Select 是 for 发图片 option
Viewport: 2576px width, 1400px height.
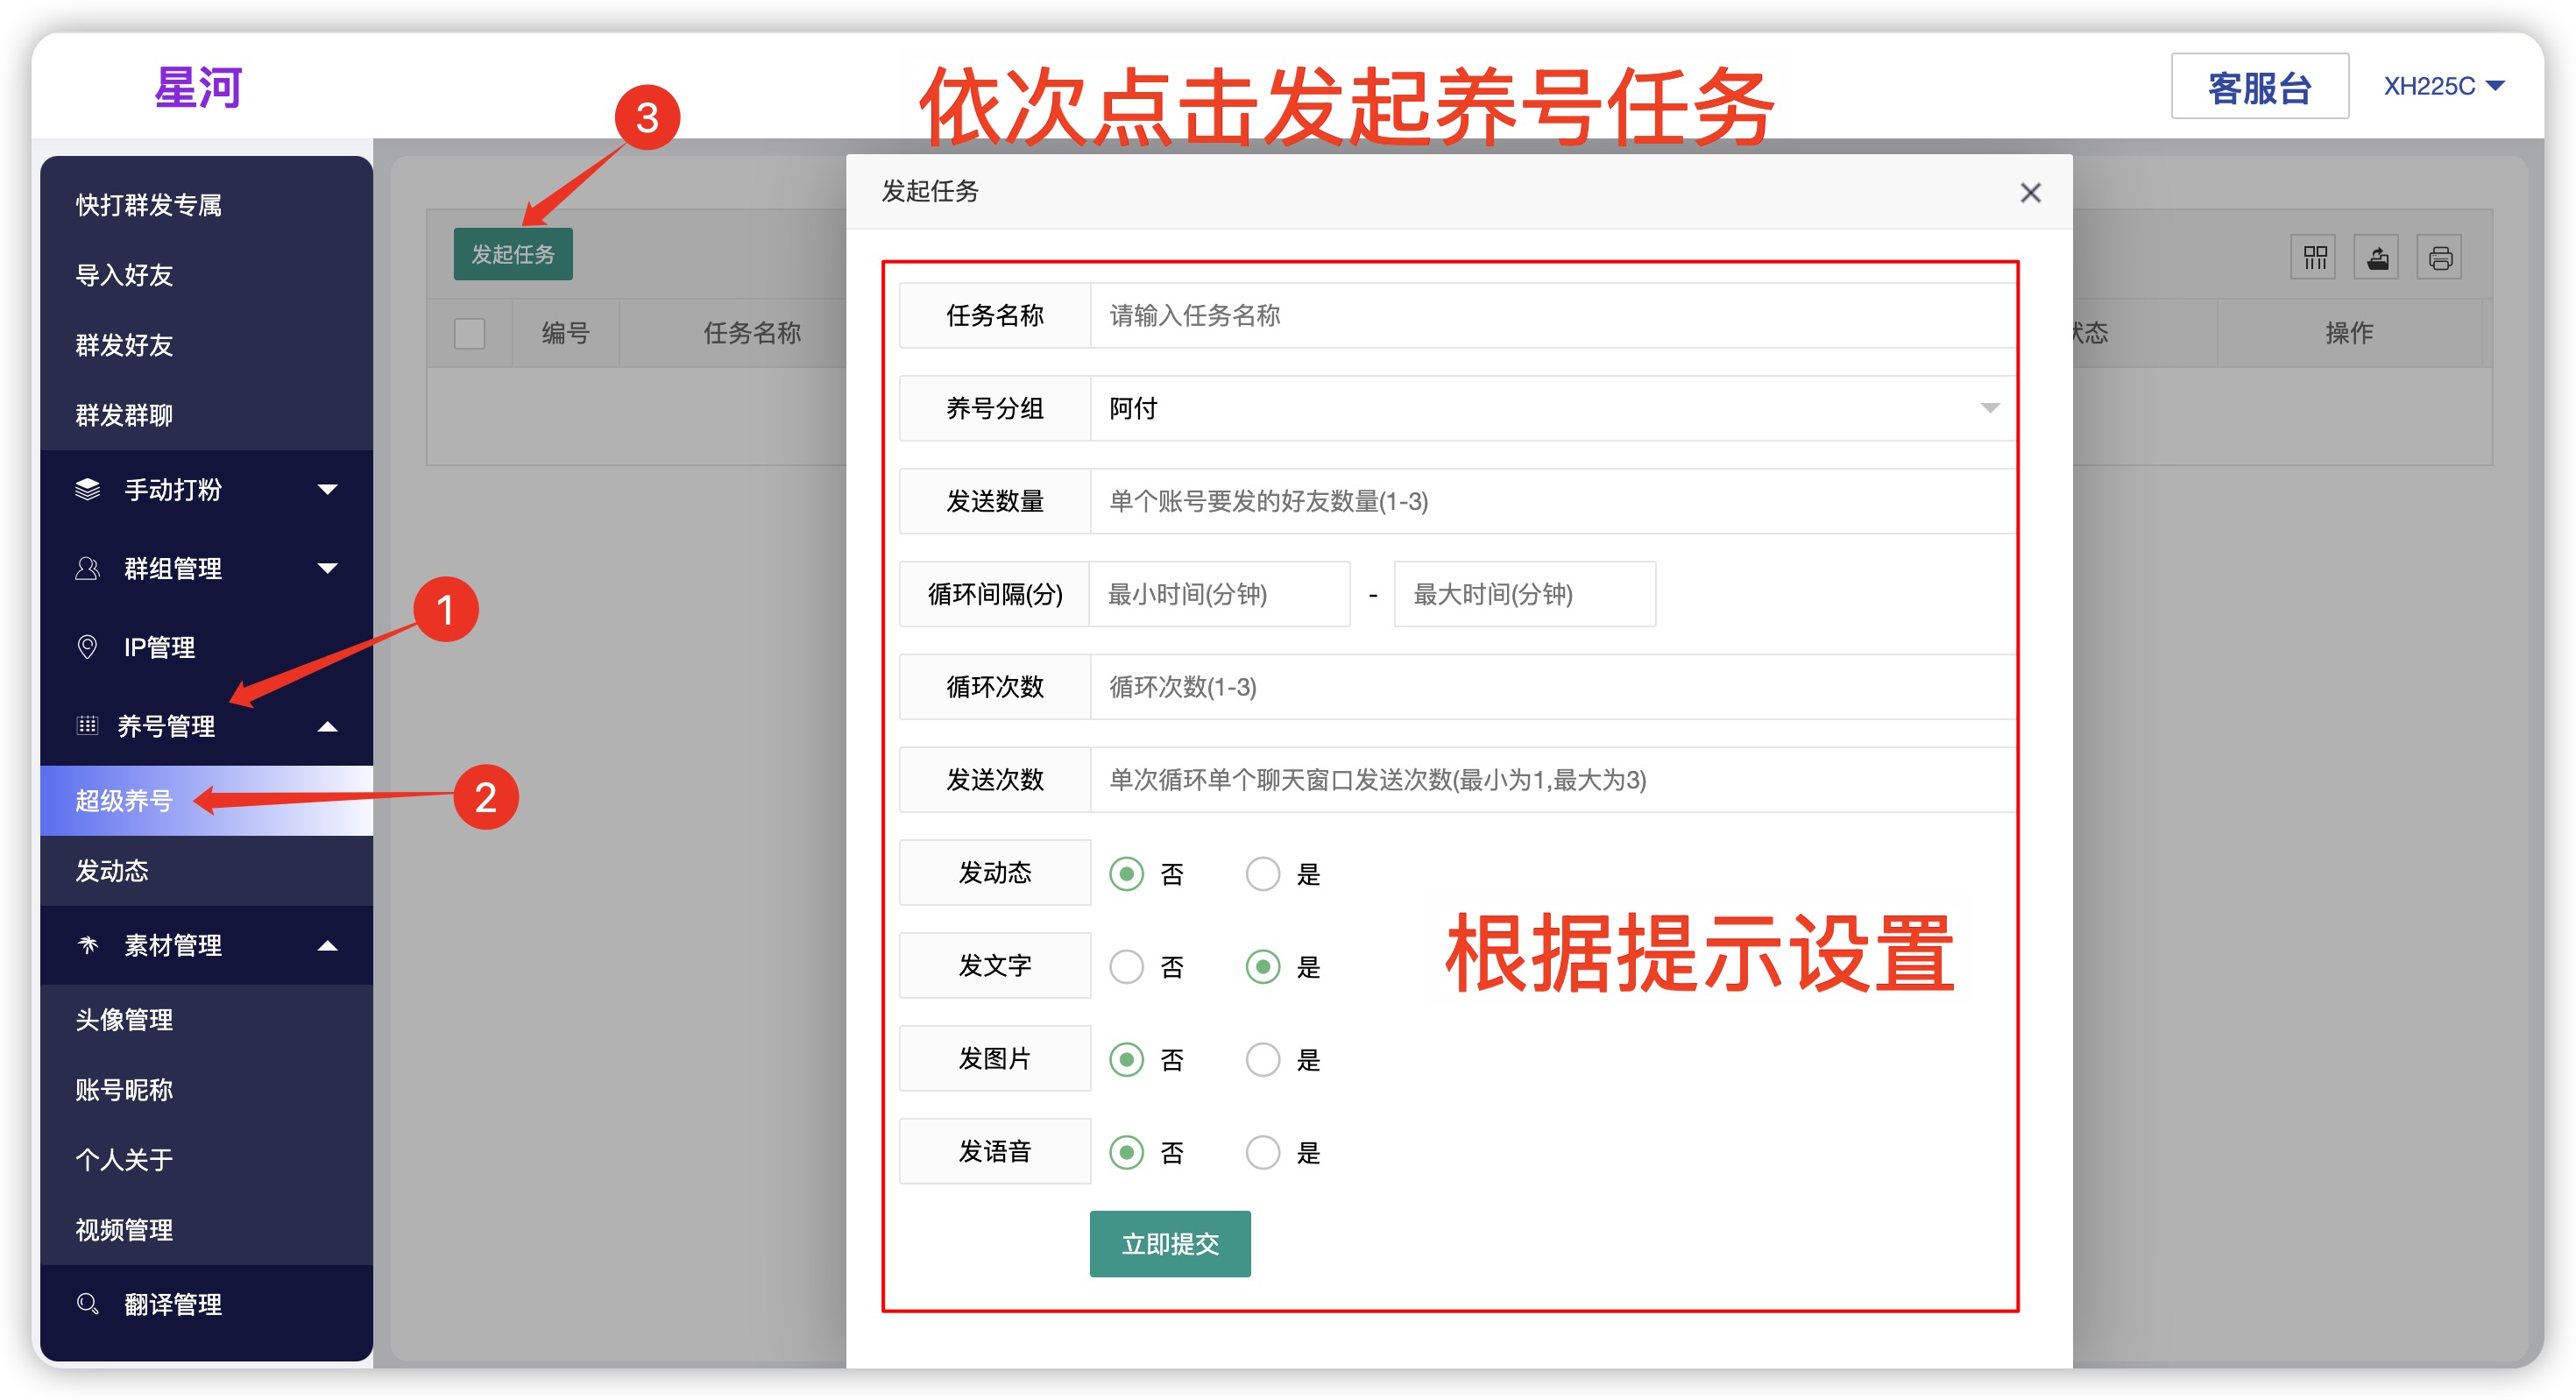coord(1262,1059)
